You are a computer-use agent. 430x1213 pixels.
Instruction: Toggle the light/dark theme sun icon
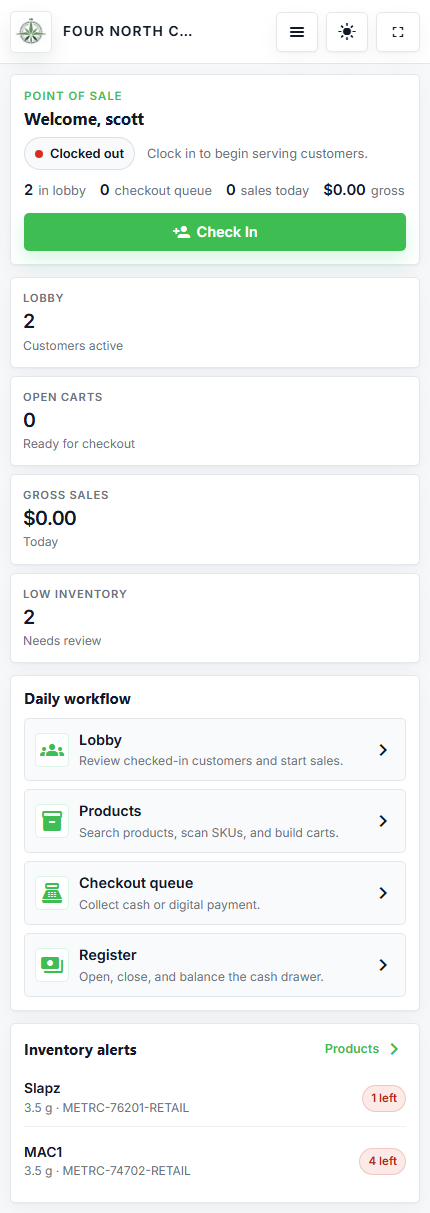pyautogui.click(x=347, y=32)
